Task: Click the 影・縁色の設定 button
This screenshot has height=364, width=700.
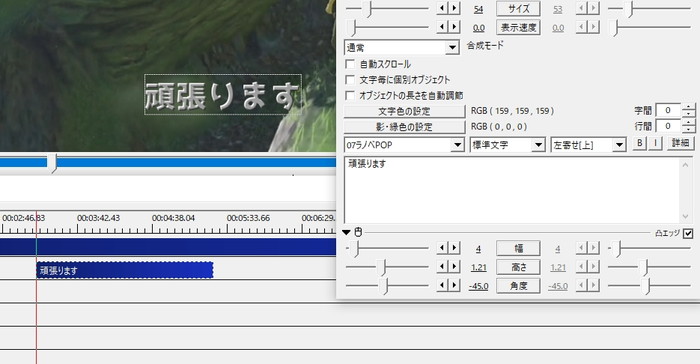Action: 404,127
